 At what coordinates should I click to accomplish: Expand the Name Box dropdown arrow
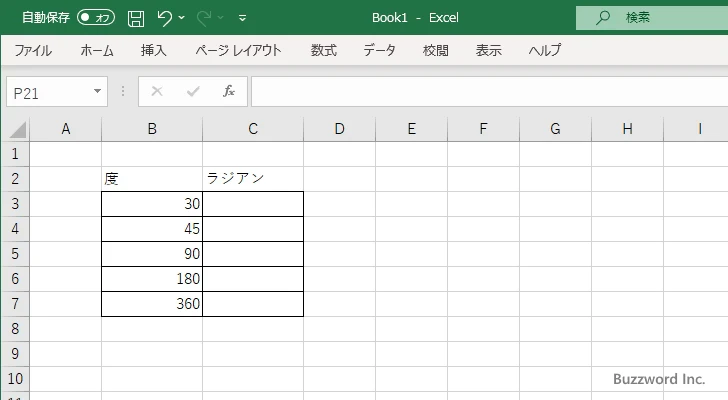pyautogui.click(x=98, y=91)
